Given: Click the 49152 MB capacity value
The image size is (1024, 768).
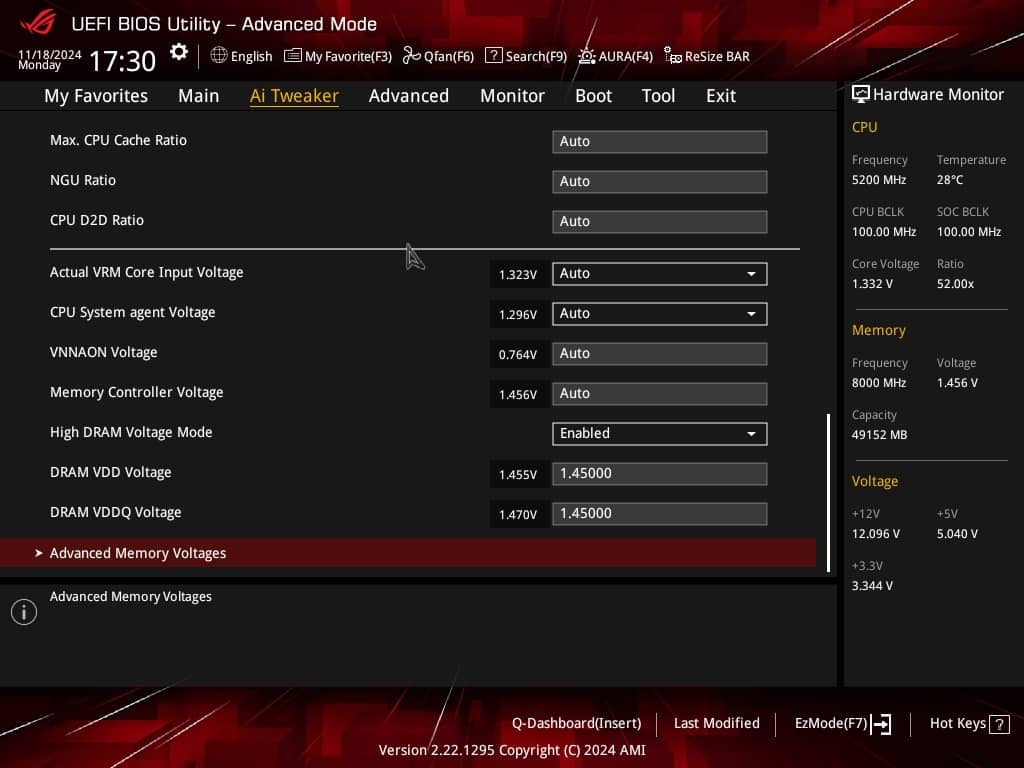Looking at the screenshot, I should point(879,435).
